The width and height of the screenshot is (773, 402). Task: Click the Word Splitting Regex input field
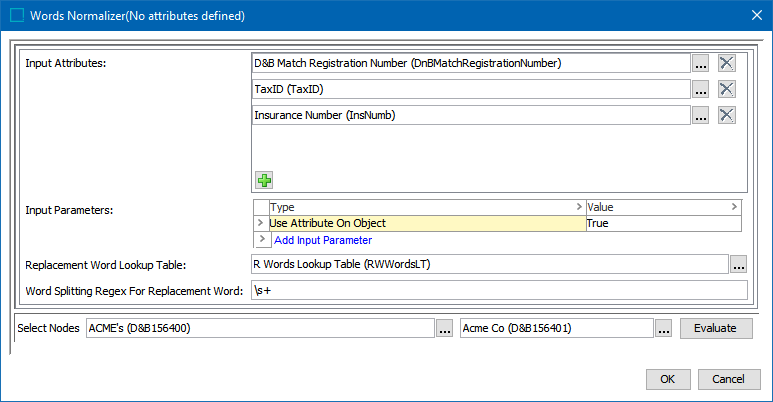(x=498, y=291)
